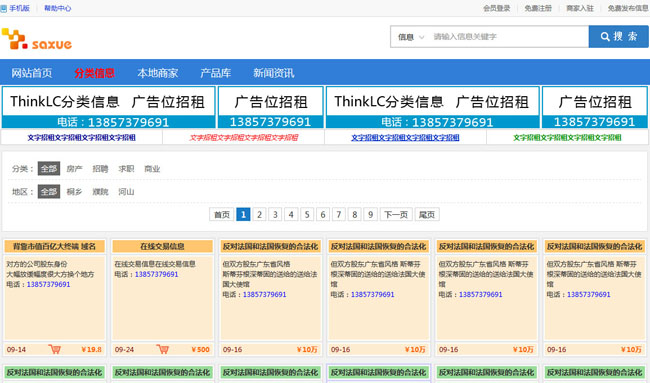
Task: Click the ¥19.8 price label
Action: click(92, 349)
